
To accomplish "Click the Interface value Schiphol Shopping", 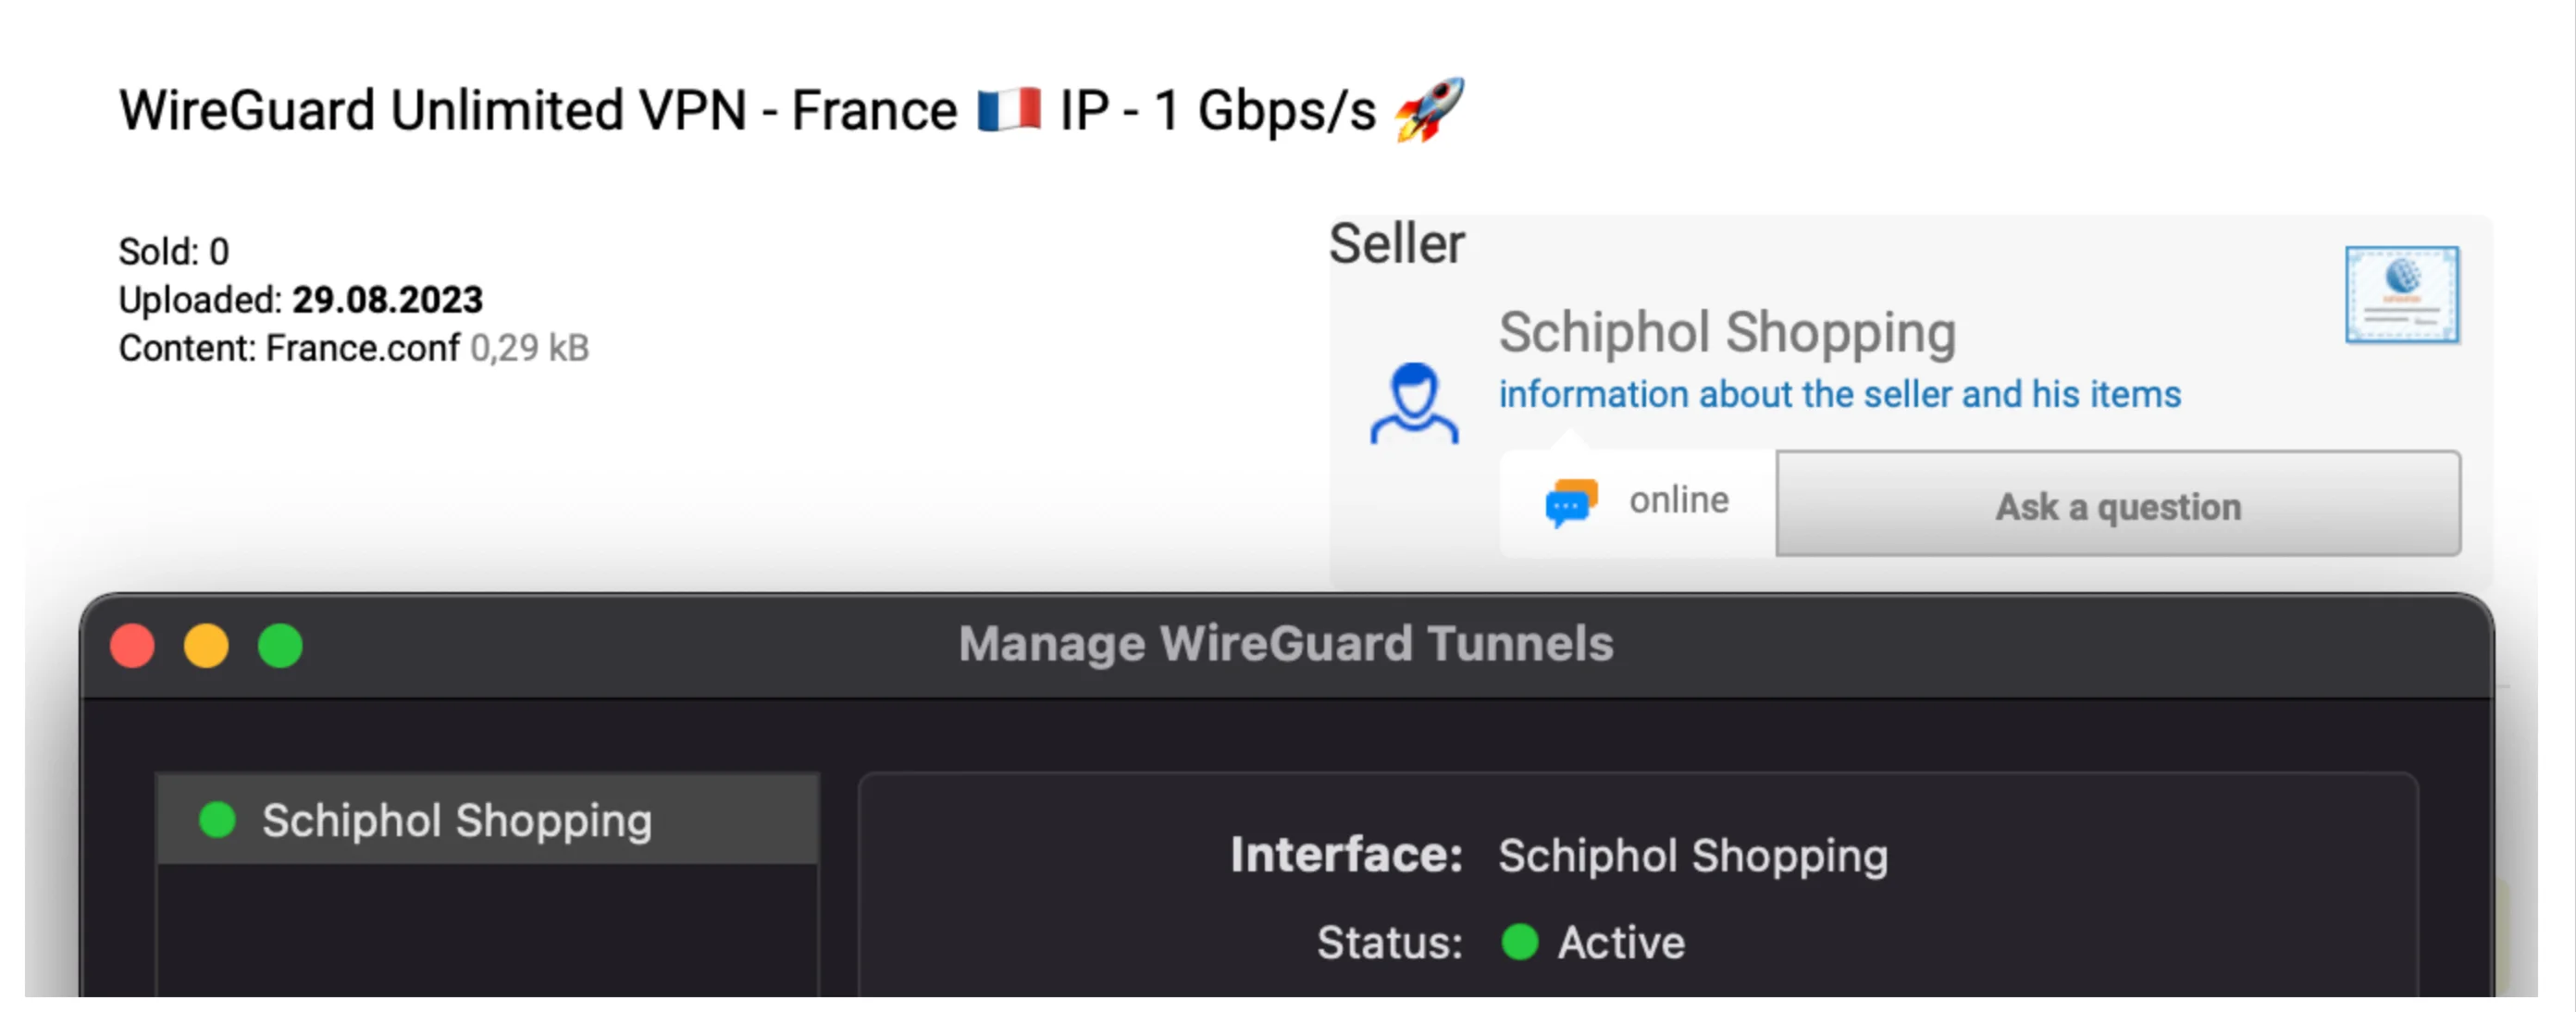I will 1692,856.
